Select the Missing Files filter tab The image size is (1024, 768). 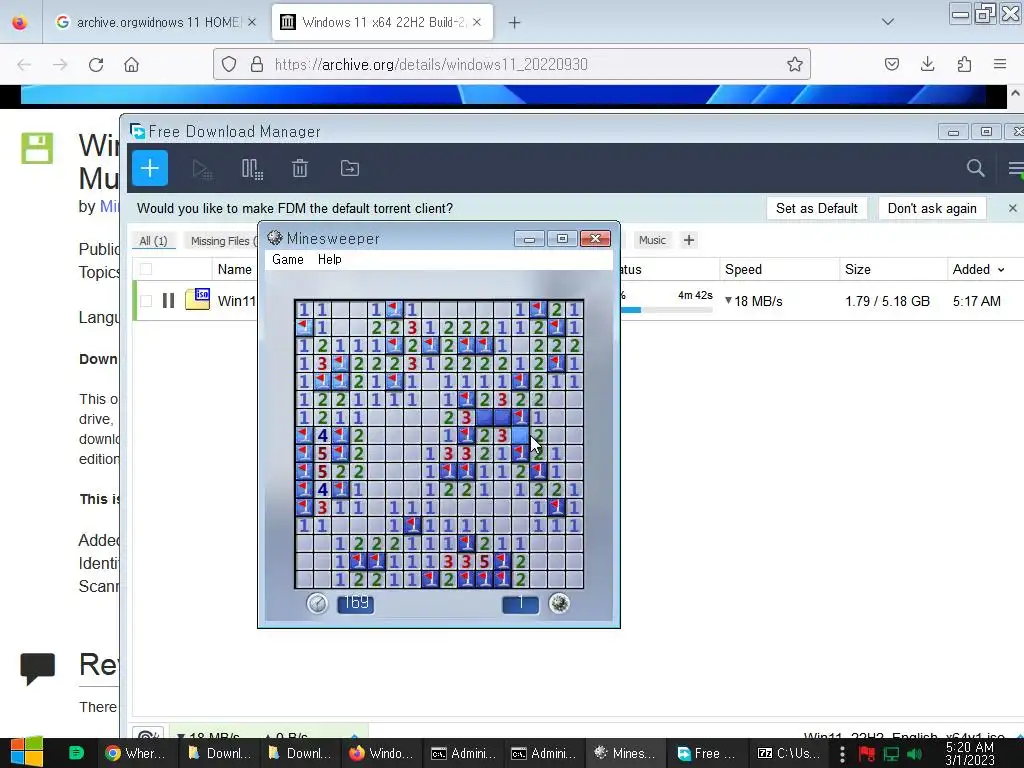[x=222, y=241]
